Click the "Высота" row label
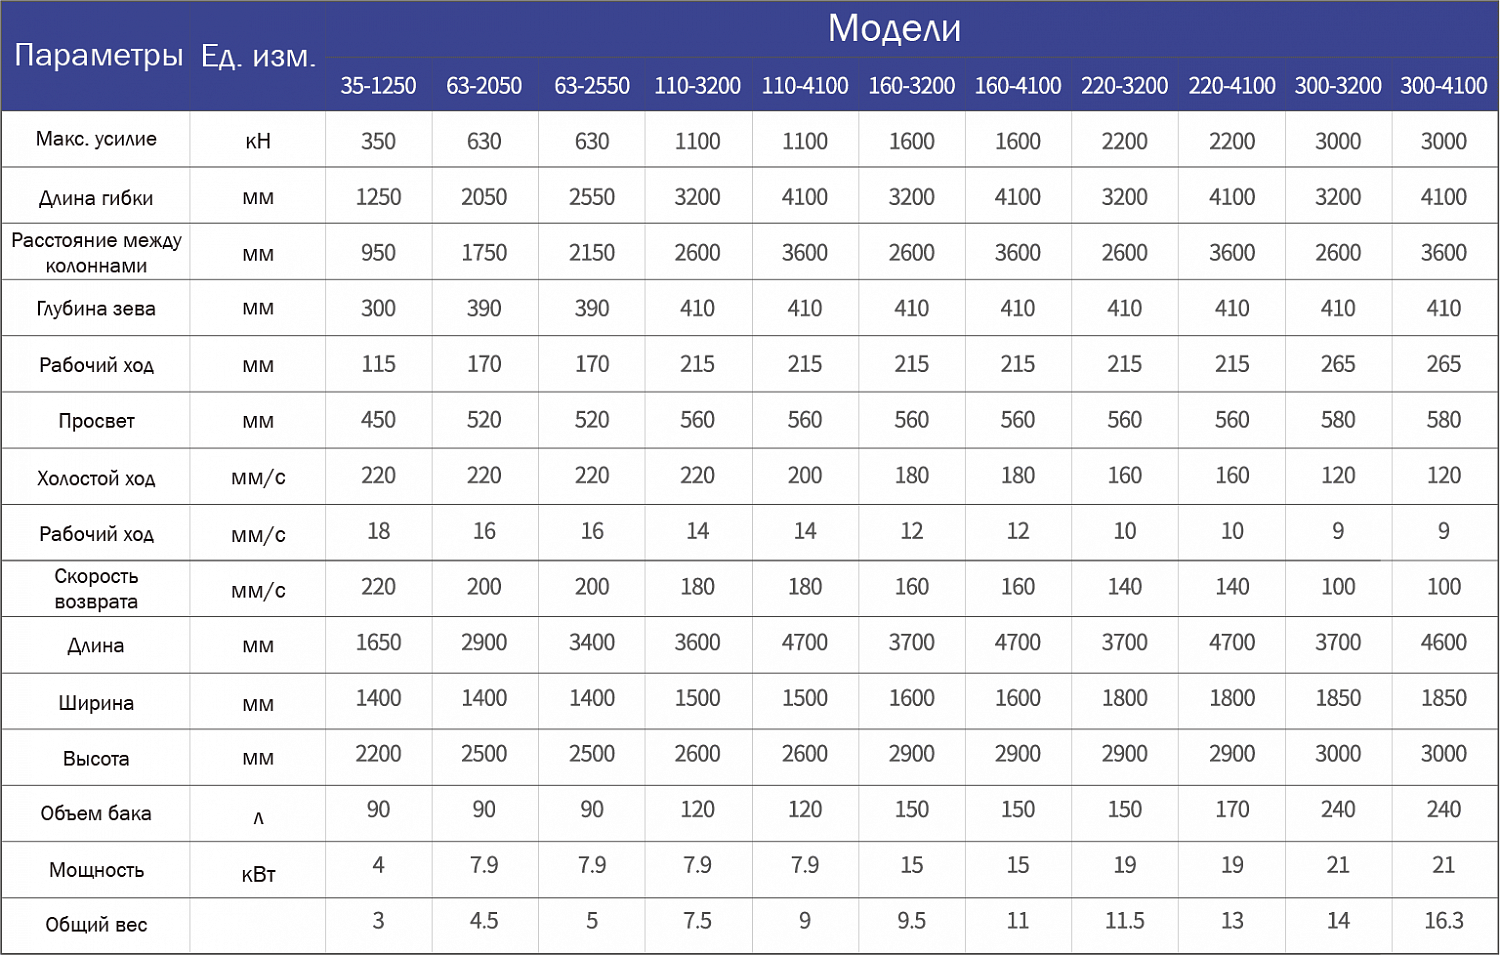Screen dimensions: 1500x955 (96, 759)
